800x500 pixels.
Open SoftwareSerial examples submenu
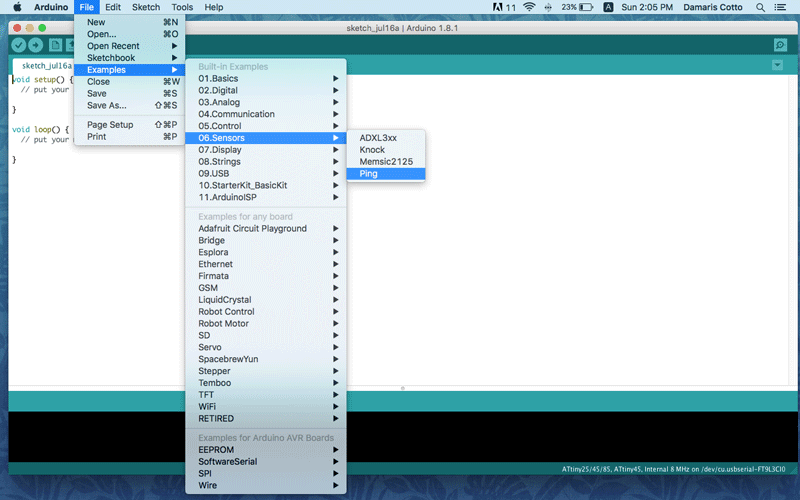(x=266, y=461)
